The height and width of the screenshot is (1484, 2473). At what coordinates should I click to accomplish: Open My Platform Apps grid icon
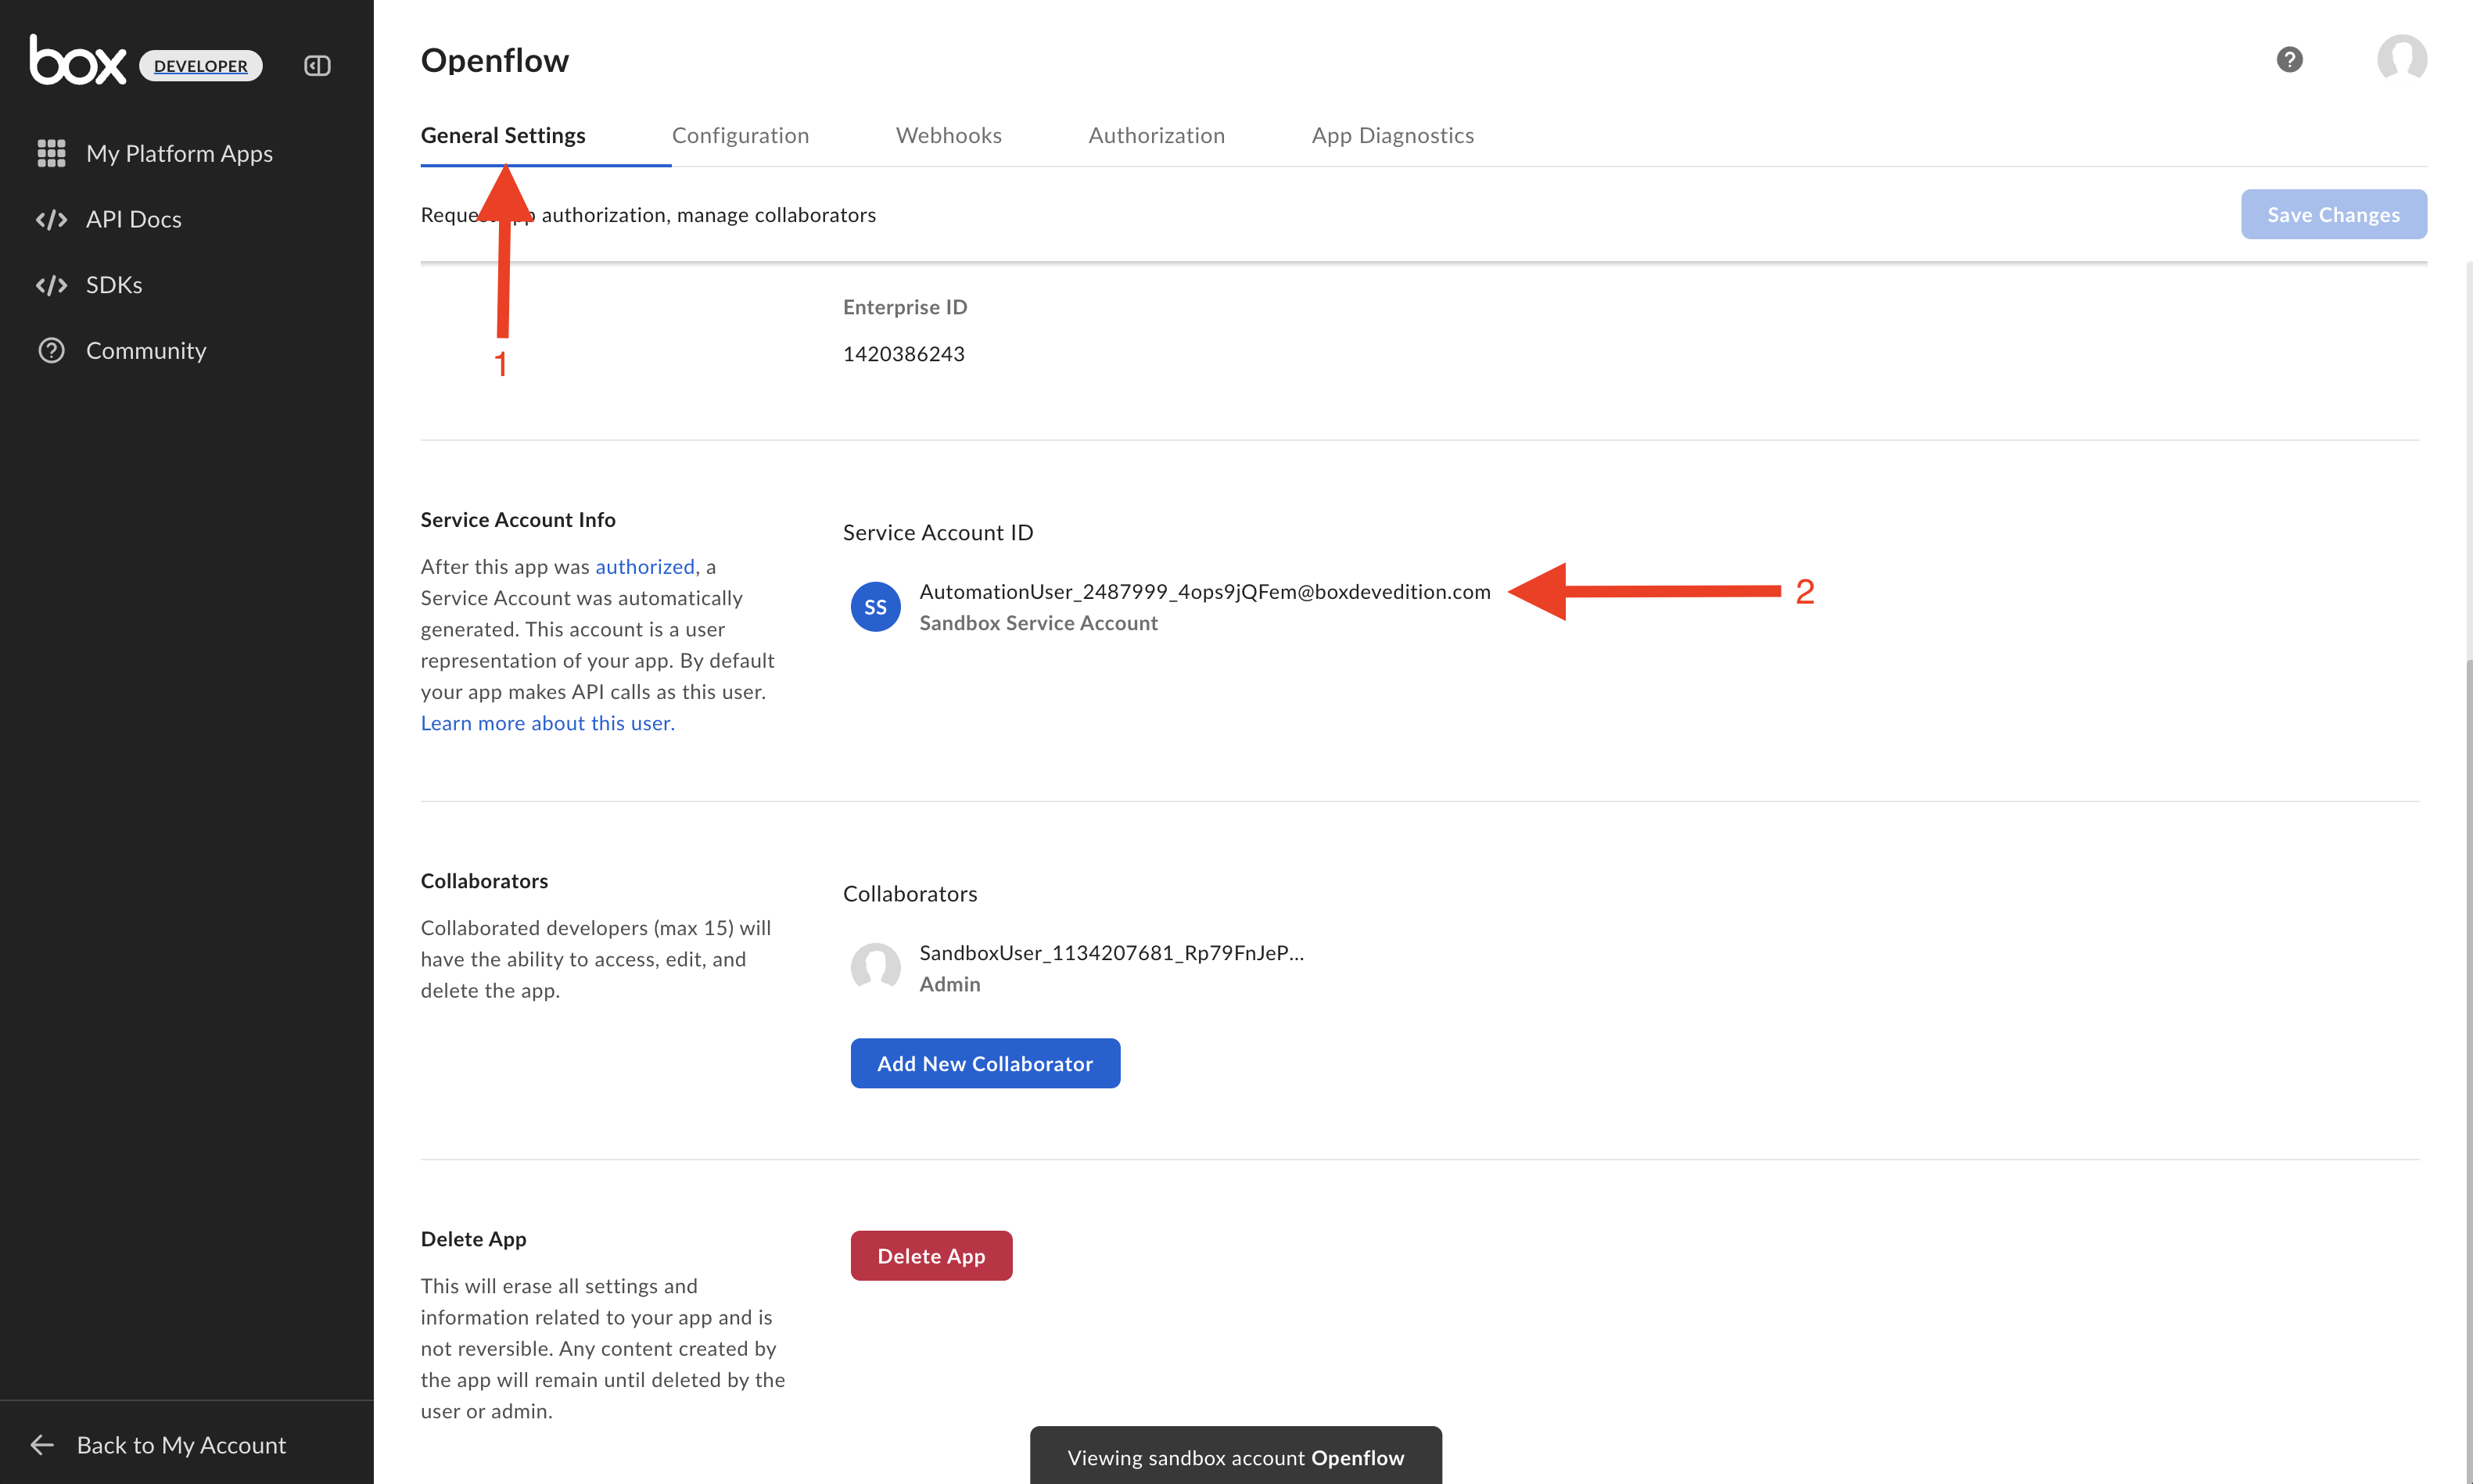51,153
